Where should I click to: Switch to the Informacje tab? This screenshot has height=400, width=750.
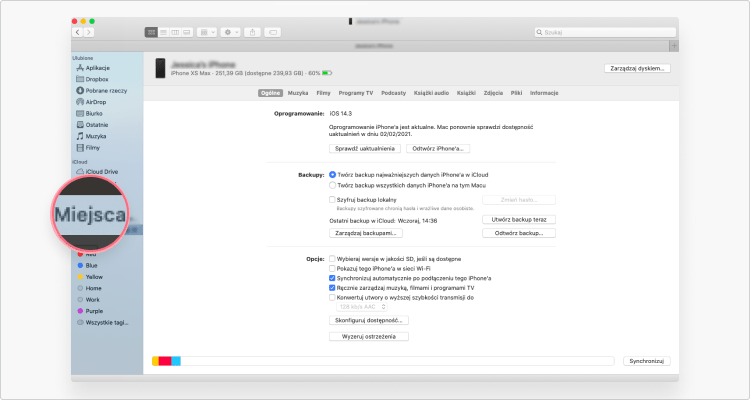point(544,93)
